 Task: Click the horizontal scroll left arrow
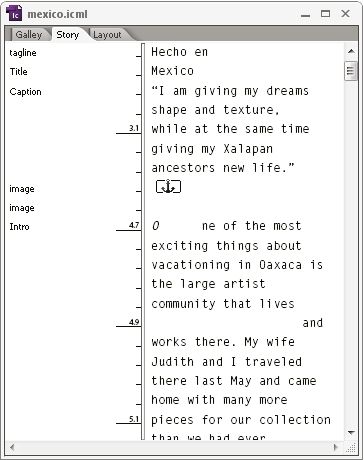pyautogui.click(x=12, y=447)
